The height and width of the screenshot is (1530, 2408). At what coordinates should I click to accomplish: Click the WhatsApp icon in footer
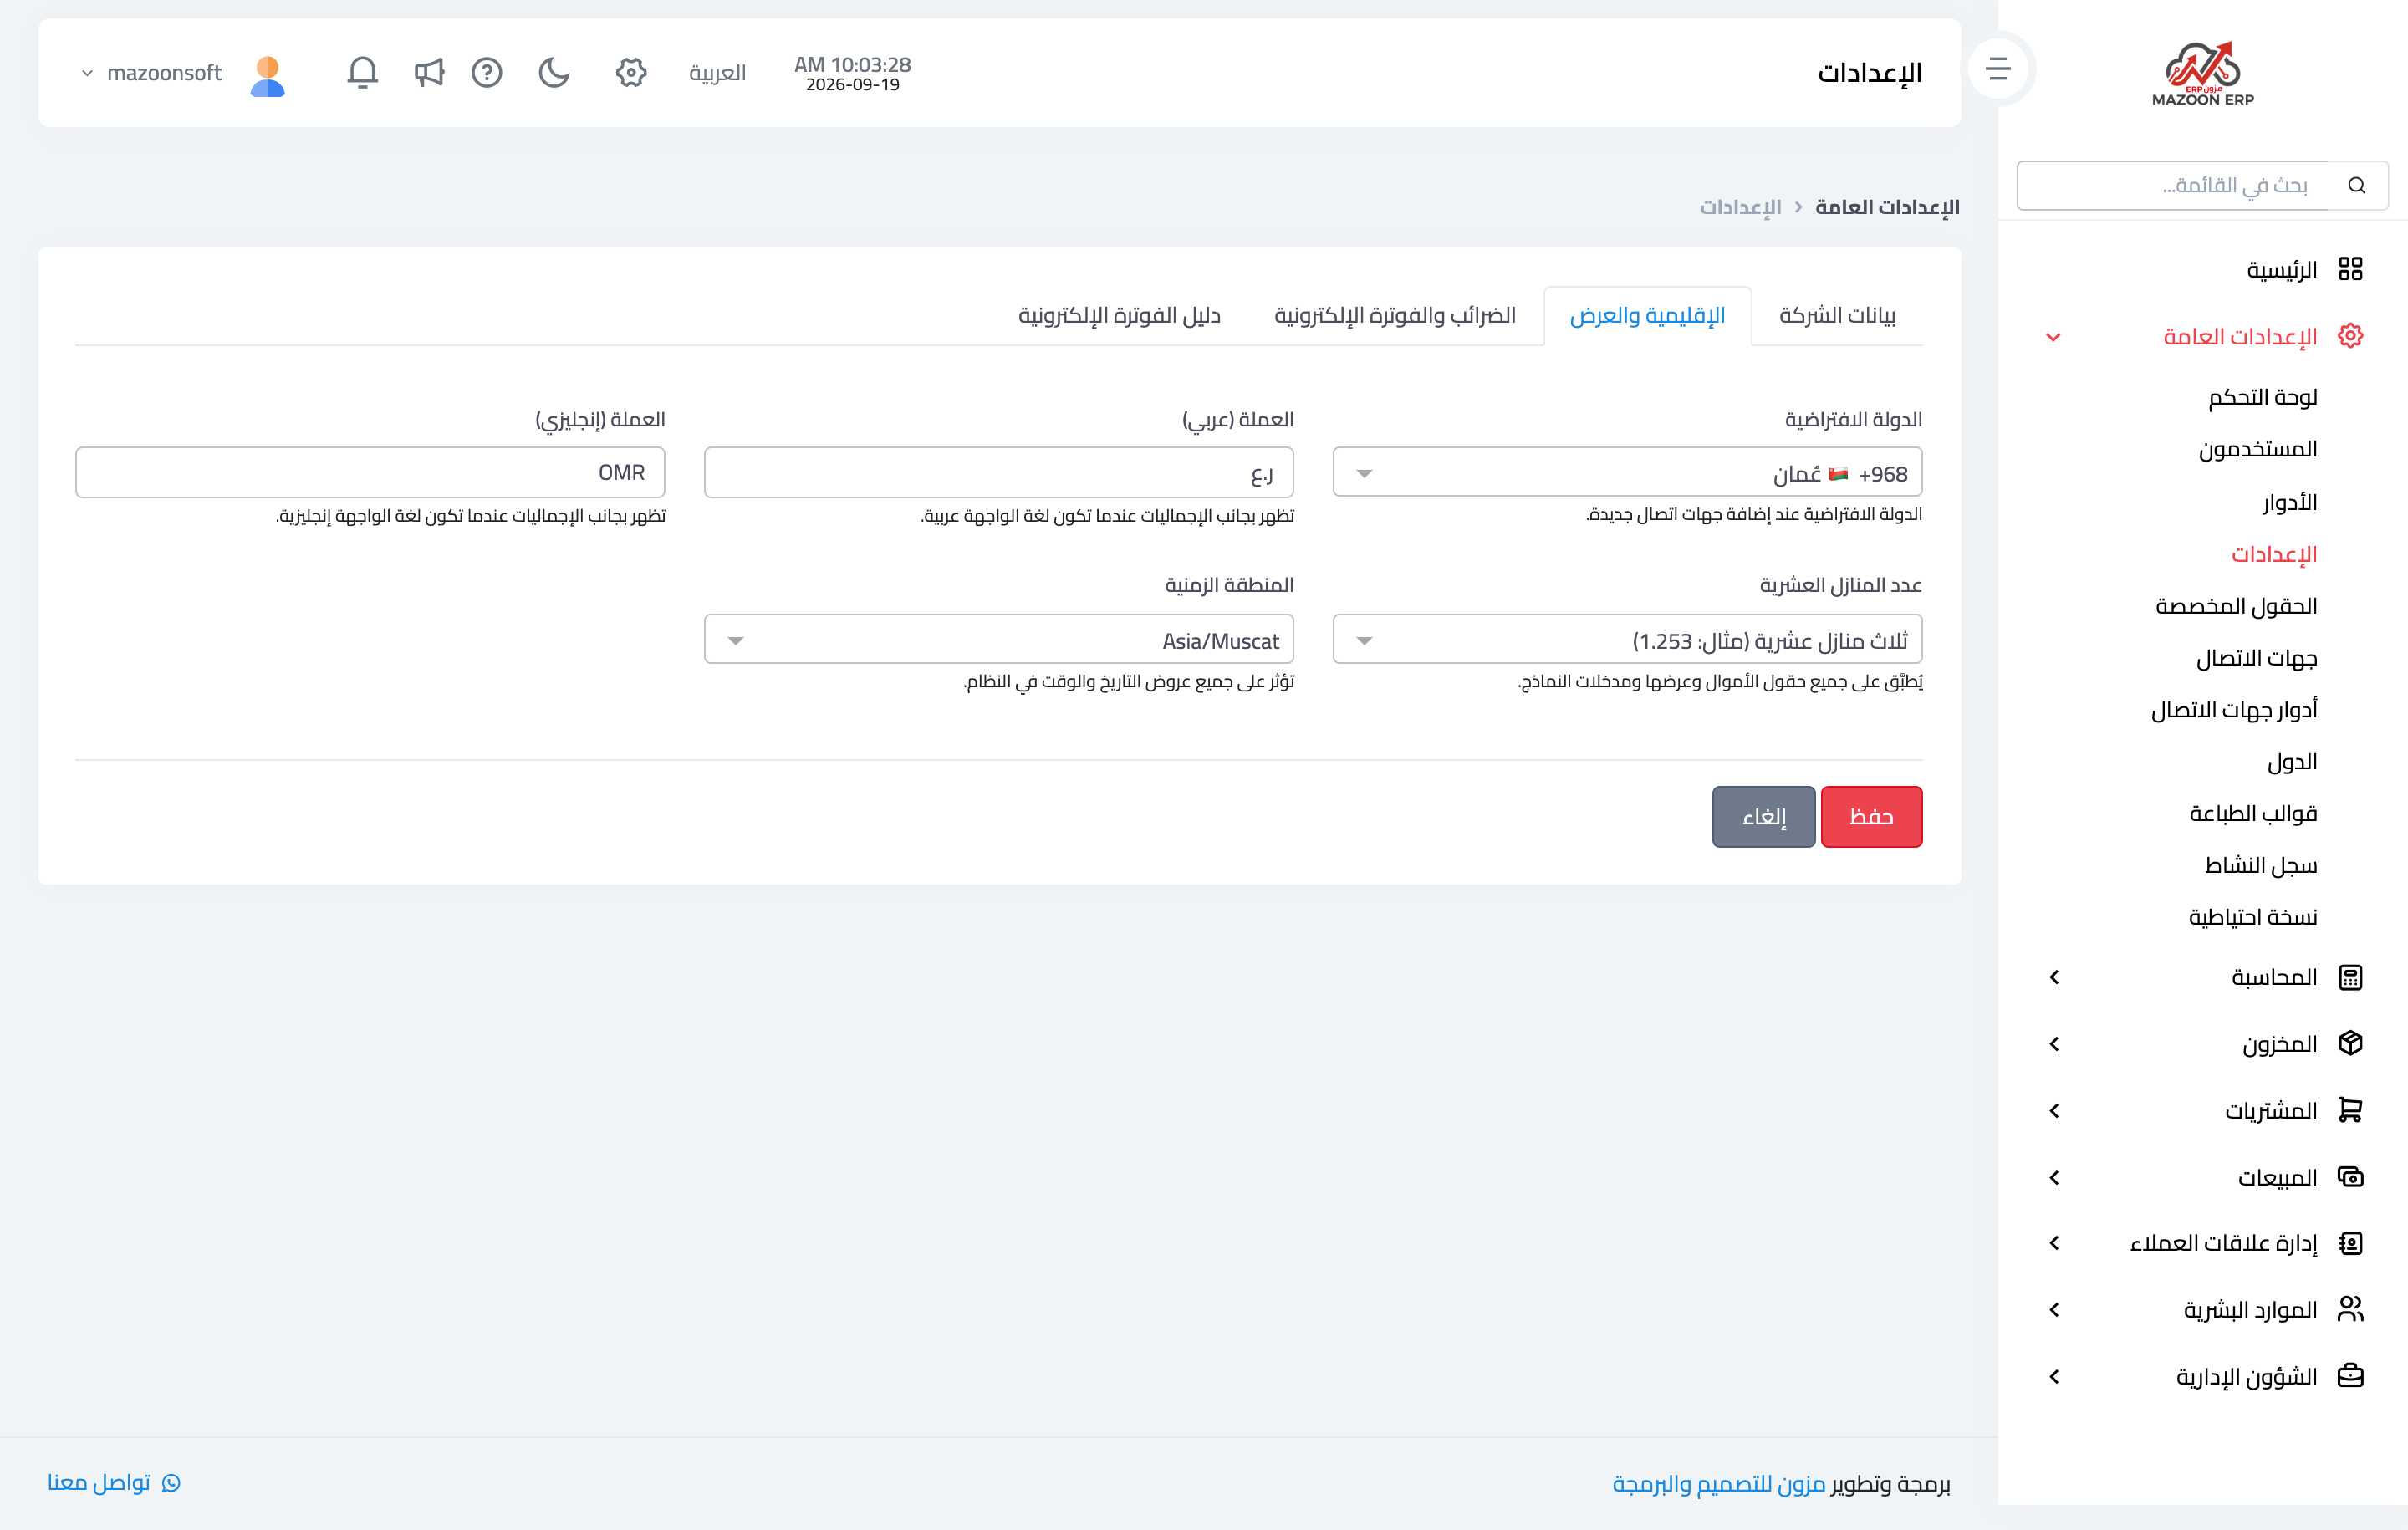[171, 1483]
